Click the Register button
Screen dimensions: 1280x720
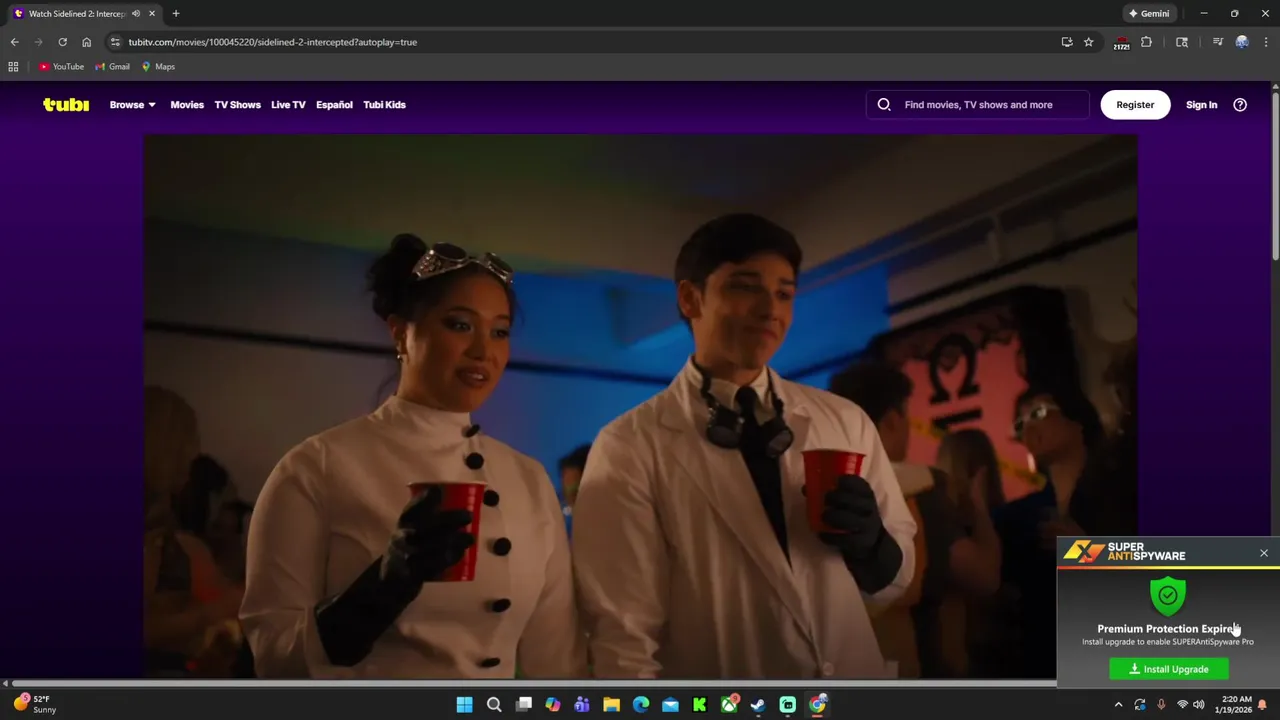(1135, 104)
